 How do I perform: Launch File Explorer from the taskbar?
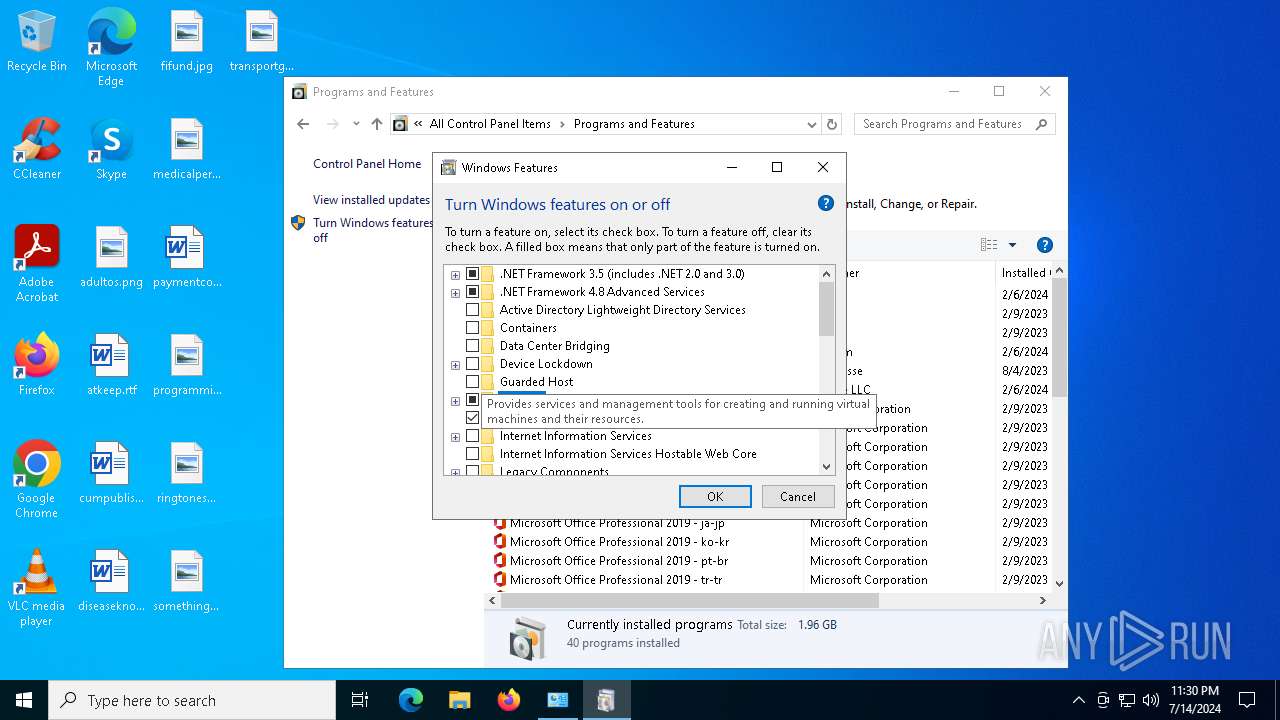pyautogui.click(x=459, y=700)
